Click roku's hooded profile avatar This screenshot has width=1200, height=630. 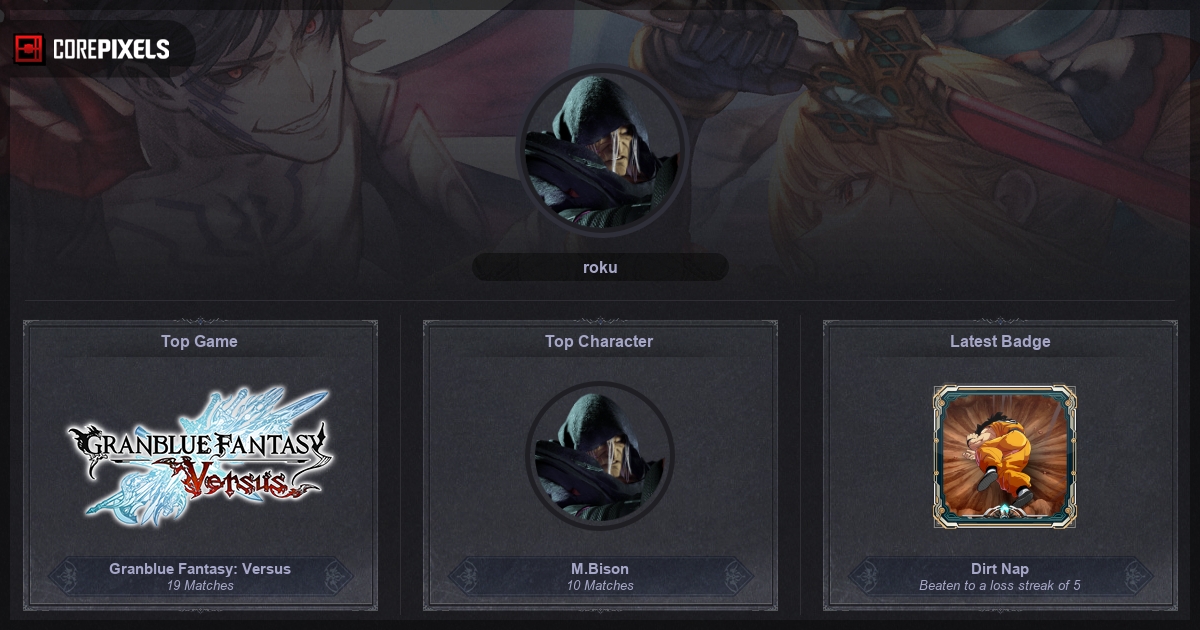click(600, 151)
